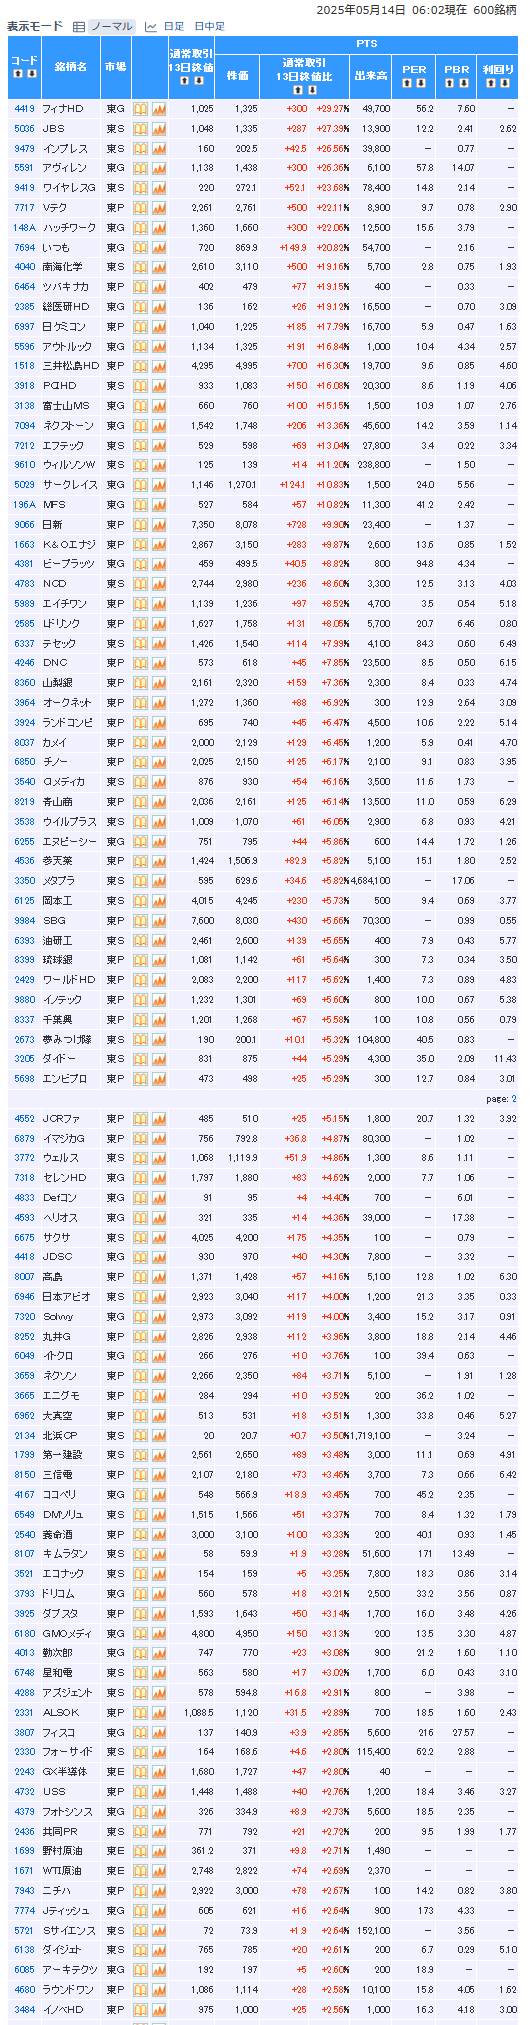This screenshot has width=532, height=2025.
Task: Click the 市場 column header
Action: (x=115, y=67)
